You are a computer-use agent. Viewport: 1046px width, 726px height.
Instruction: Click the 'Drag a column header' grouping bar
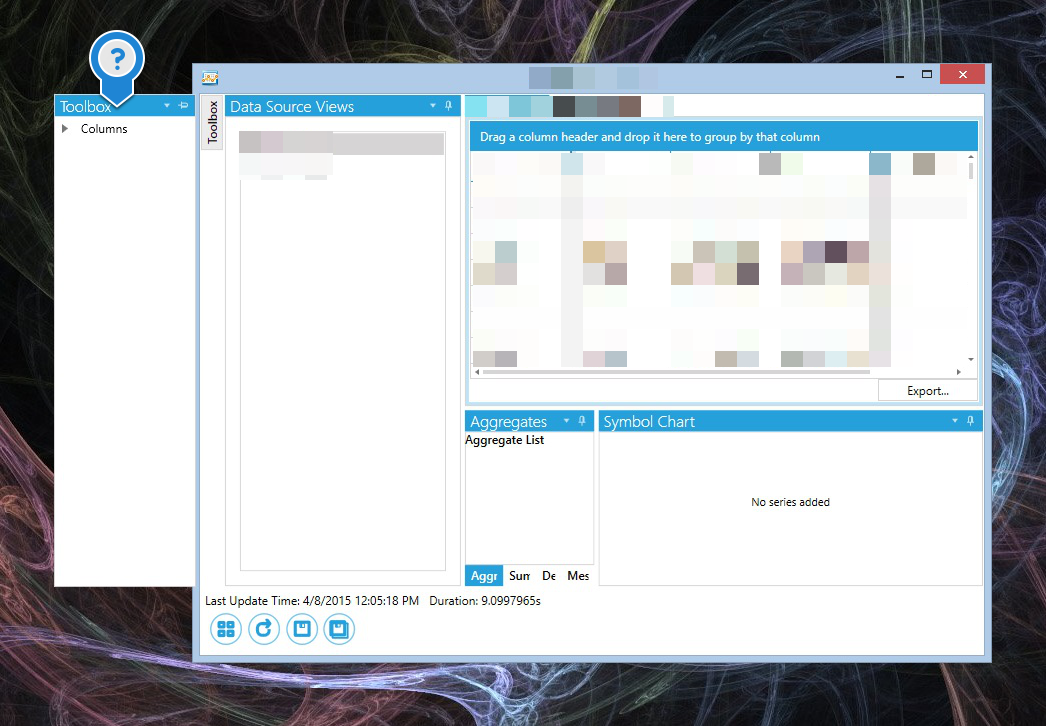point(724,137)
